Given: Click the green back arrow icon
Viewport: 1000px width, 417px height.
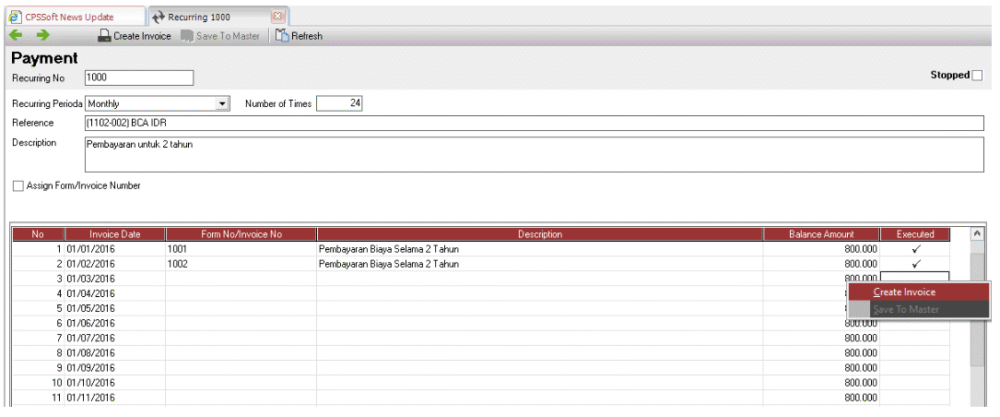Looking at the screenshot, I should pyautogui.click(x=16, y=36).
